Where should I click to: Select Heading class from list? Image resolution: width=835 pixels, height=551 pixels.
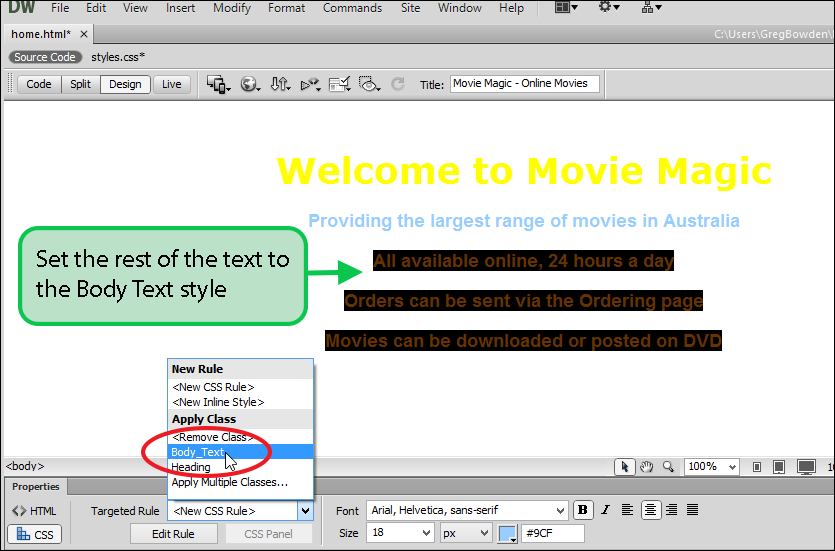coord(240,467)
